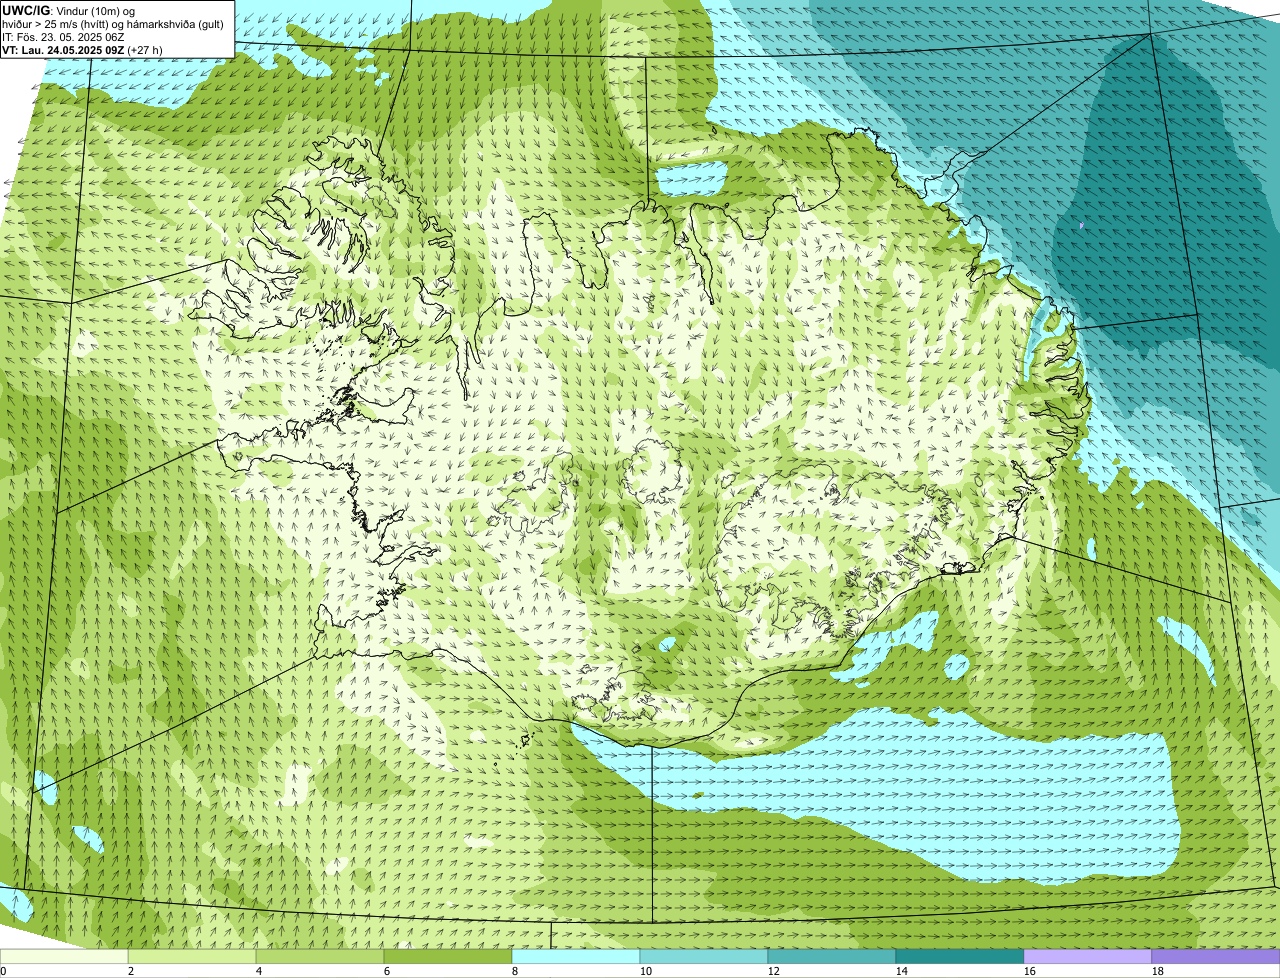Select the purple legend swatch above 18 m/s
The image size is (1280, 978).
coord(1216,957)
